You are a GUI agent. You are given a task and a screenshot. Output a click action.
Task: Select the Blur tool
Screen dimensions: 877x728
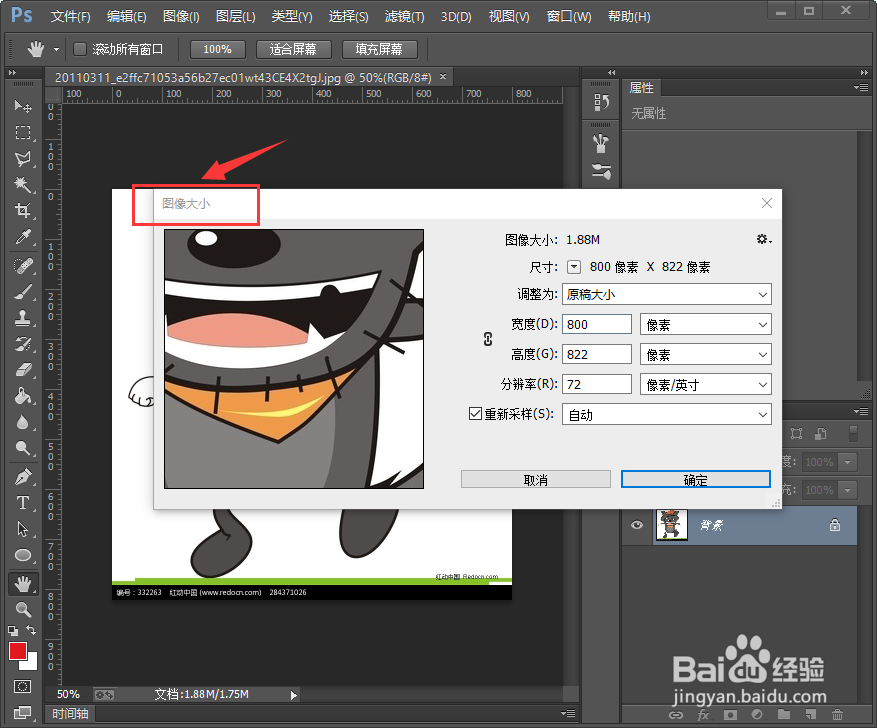click(x=23, y=422)
